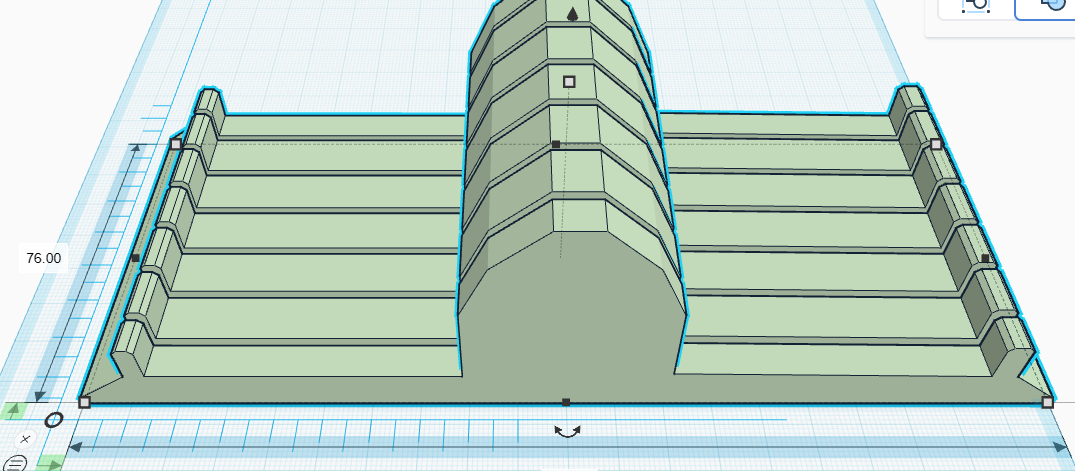
Task: Click the front-left white corner resize handle
Action: pos(84,402)
